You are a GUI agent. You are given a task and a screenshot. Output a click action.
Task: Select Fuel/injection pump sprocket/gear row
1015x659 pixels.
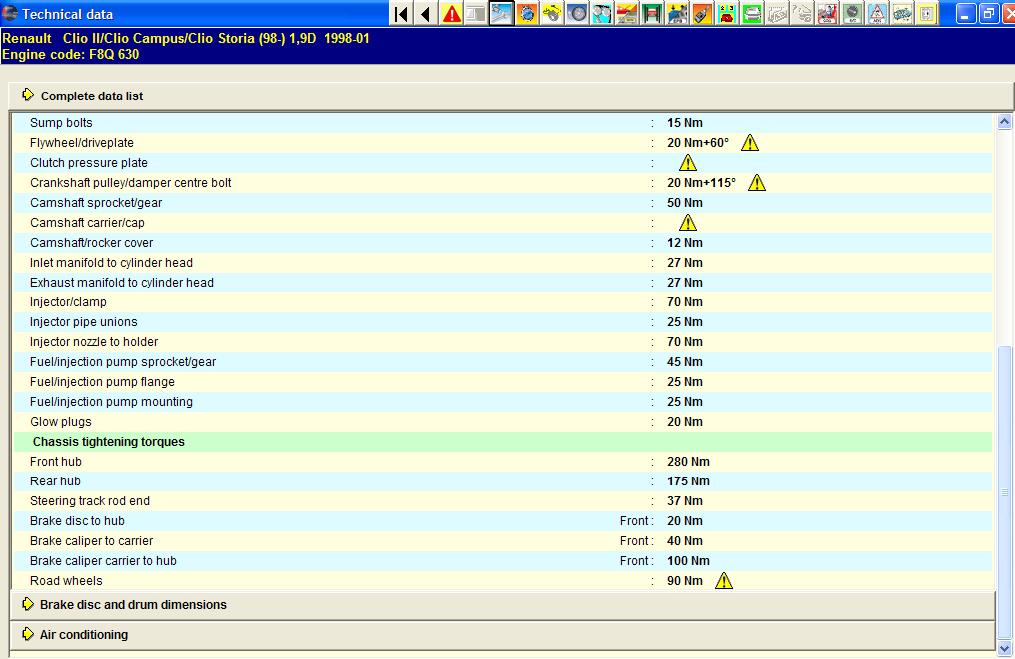502,362
